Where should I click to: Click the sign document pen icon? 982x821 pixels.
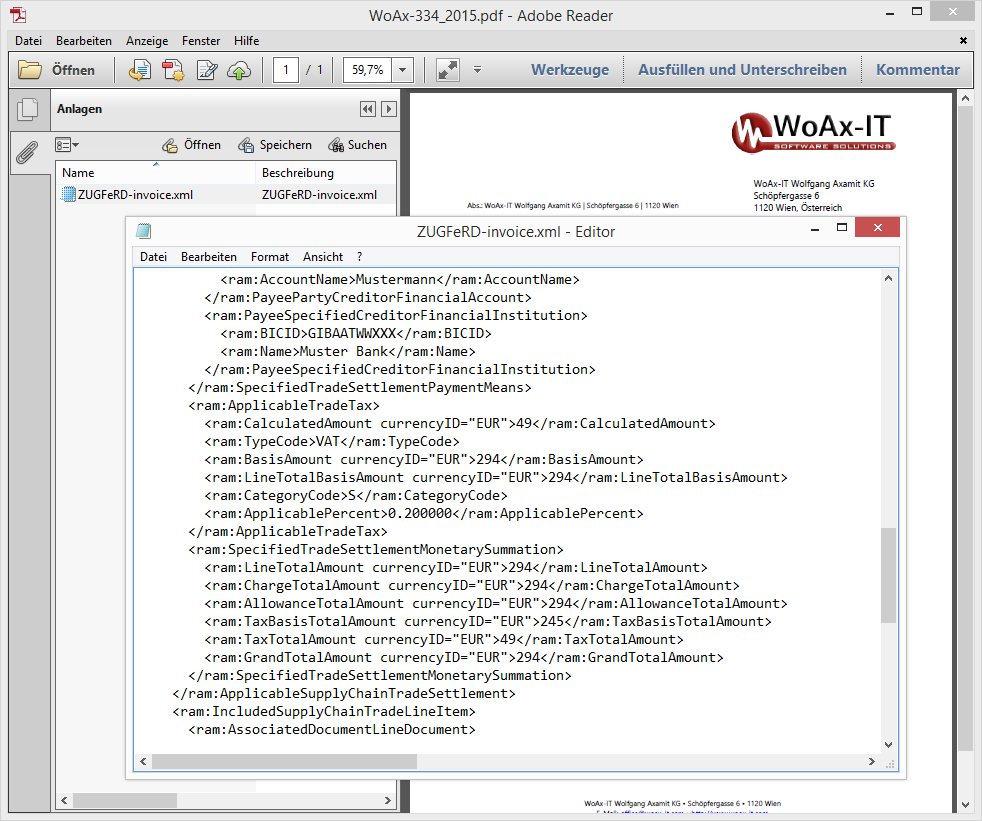click(207, 70)
